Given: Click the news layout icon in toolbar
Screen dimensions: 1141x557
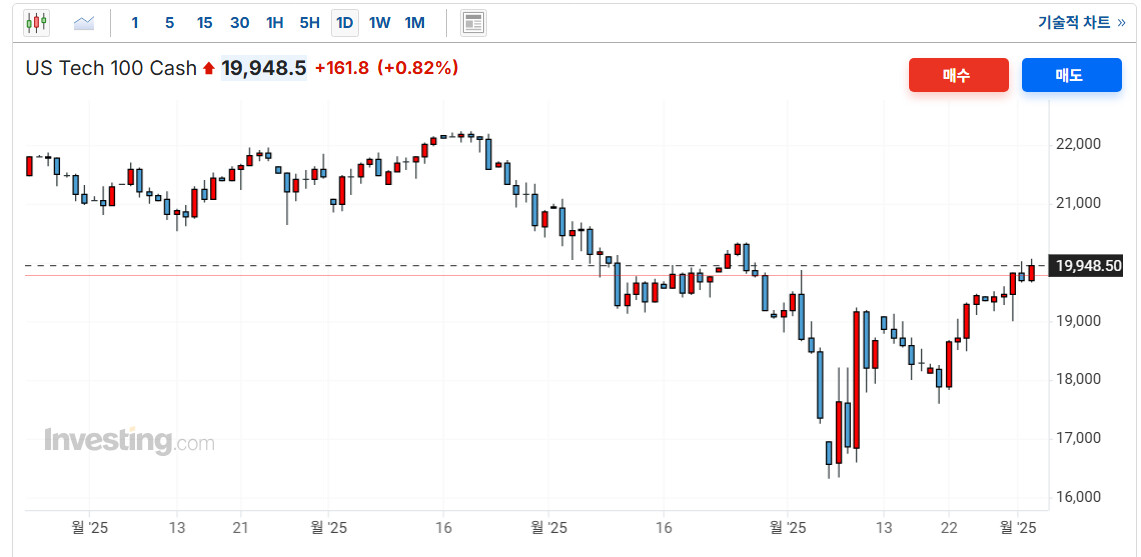Looking at the screenshot, I should pos(473,22).
